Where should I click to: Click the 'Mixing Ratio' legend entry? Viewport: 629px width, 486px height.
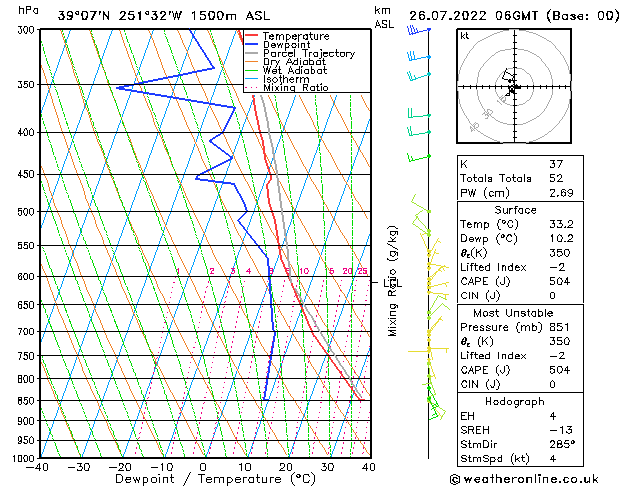296,87
